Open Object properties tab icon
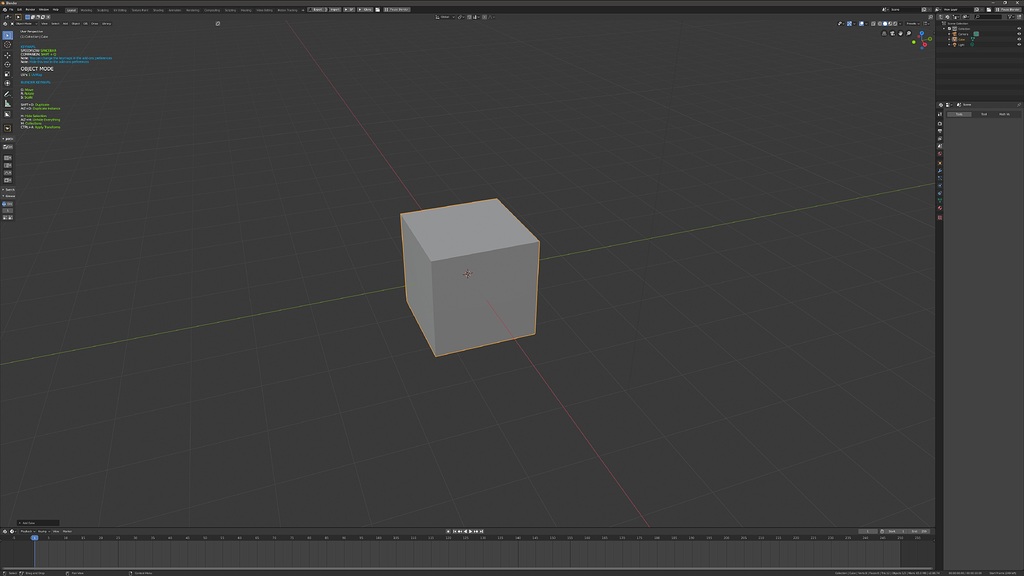 click(x=940, y=163)
